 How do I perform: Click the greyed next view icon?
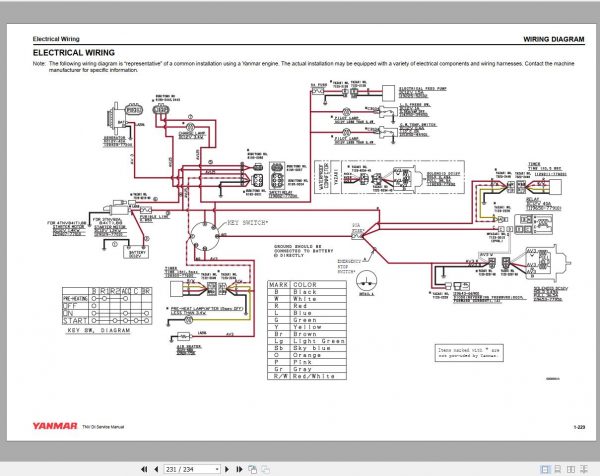pos(266,469)
